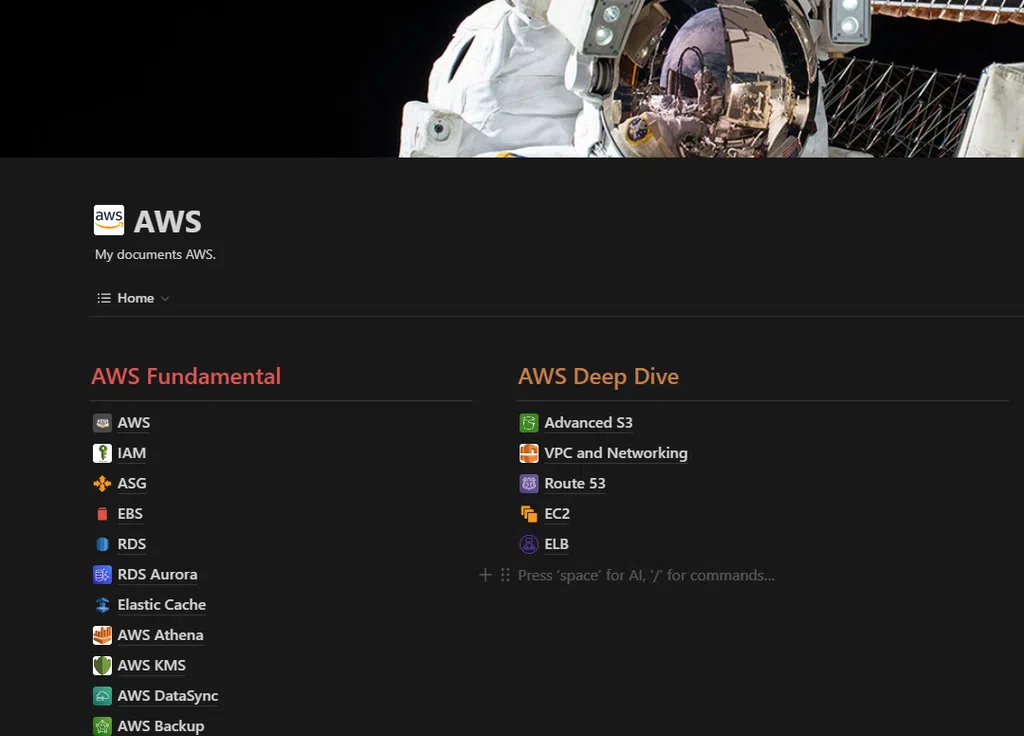Image resolution: width=1024 pixels, height=736 pixels.
Task: Click the AWS logo page icon
Action: pos(109,220)
